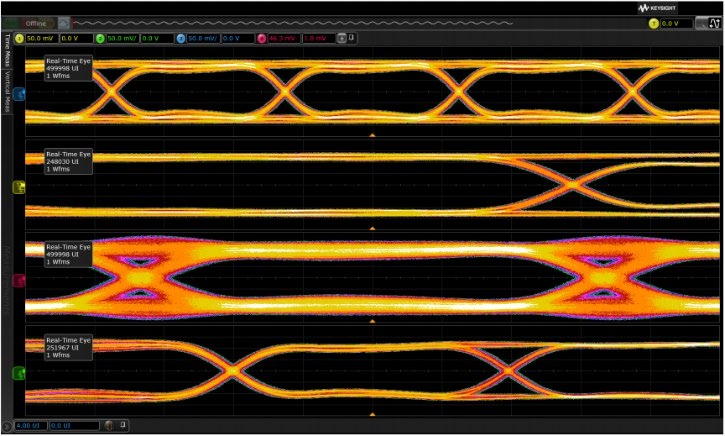Image resolution: width=725 pixels, height=436 pixels.
Task: Click the cloud icon next to Offline
Action: tap(64, 23)
